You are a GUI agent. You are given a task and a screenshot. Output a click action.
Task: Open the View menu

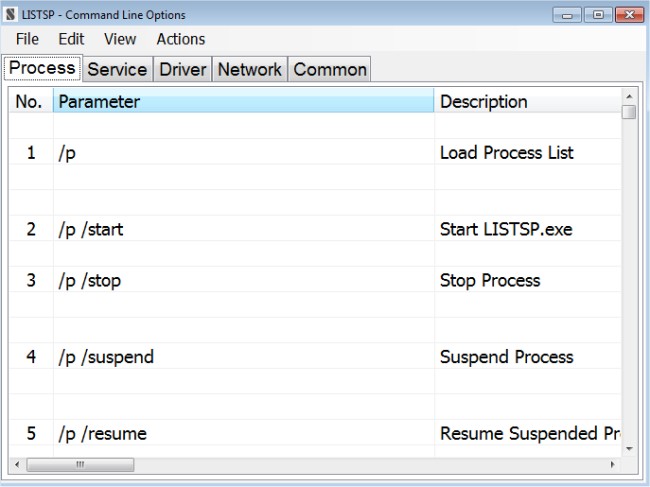pyautogui.click(x=120, y=39)
